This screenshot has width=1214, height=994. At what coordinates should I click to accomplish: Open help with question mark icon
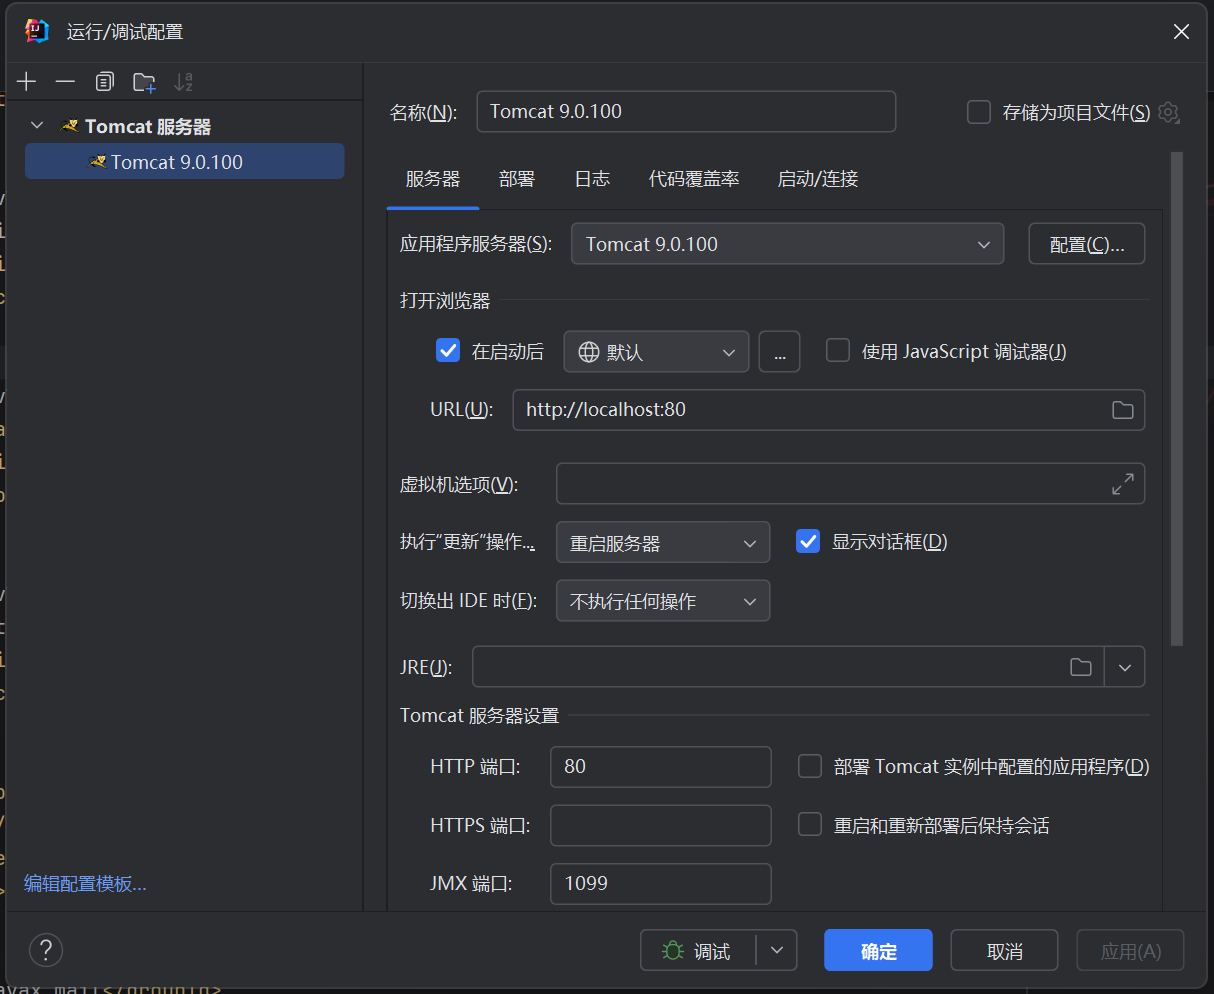[x=46, y=950]
